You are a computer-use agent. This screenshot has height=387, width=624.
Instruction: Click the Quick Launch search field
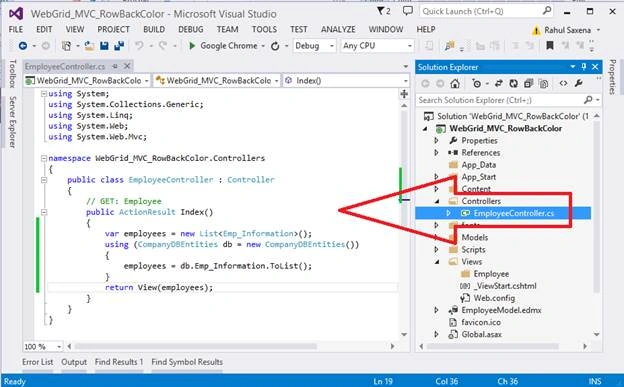(482, 11)
